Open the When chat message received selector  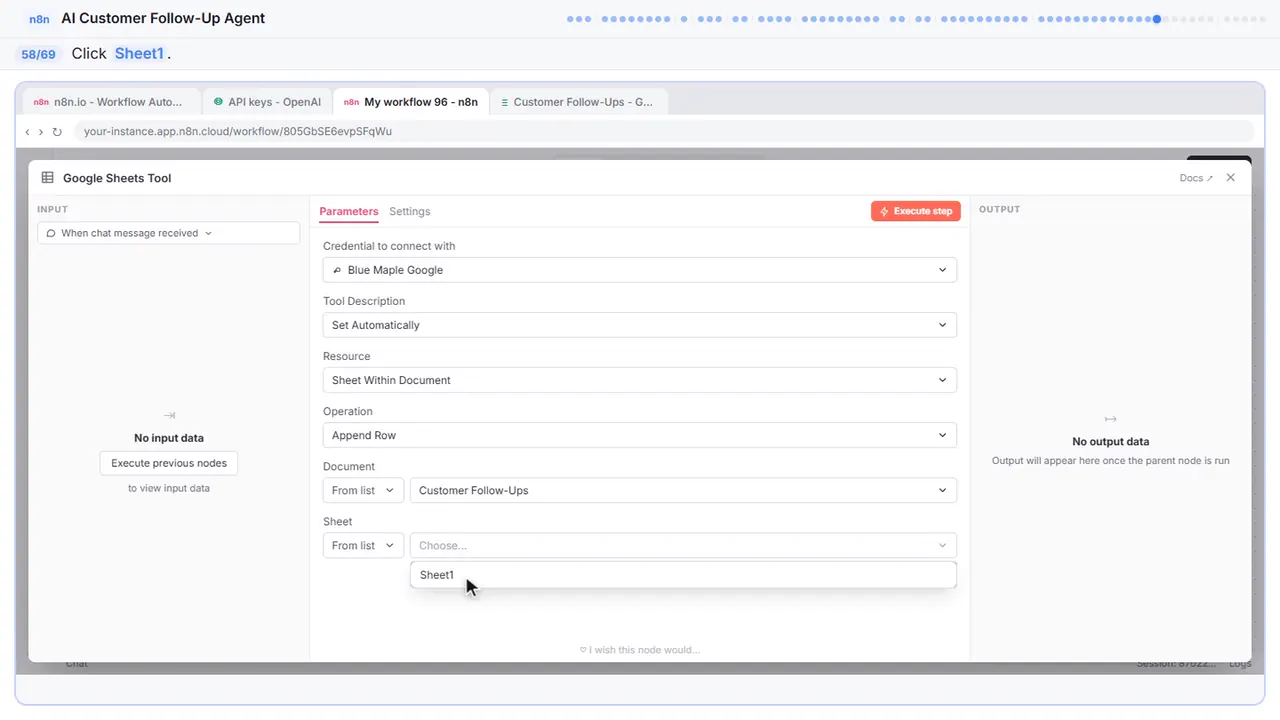(x=169, y=233)
